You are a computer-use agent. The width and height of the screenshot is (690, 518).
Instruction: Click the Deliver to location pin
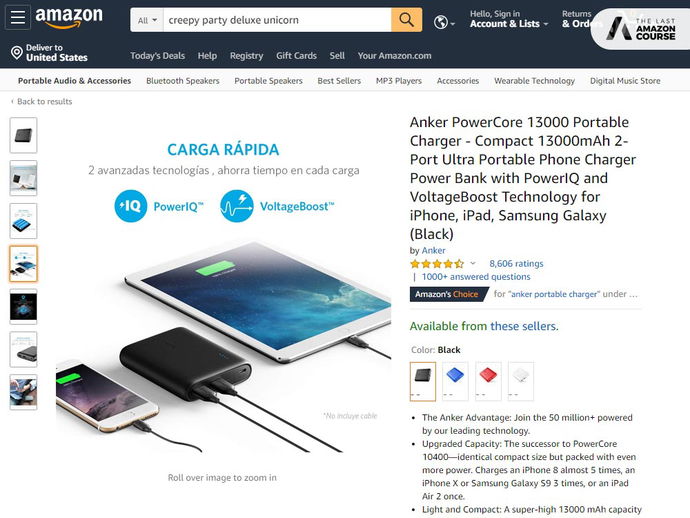point(17,52)
